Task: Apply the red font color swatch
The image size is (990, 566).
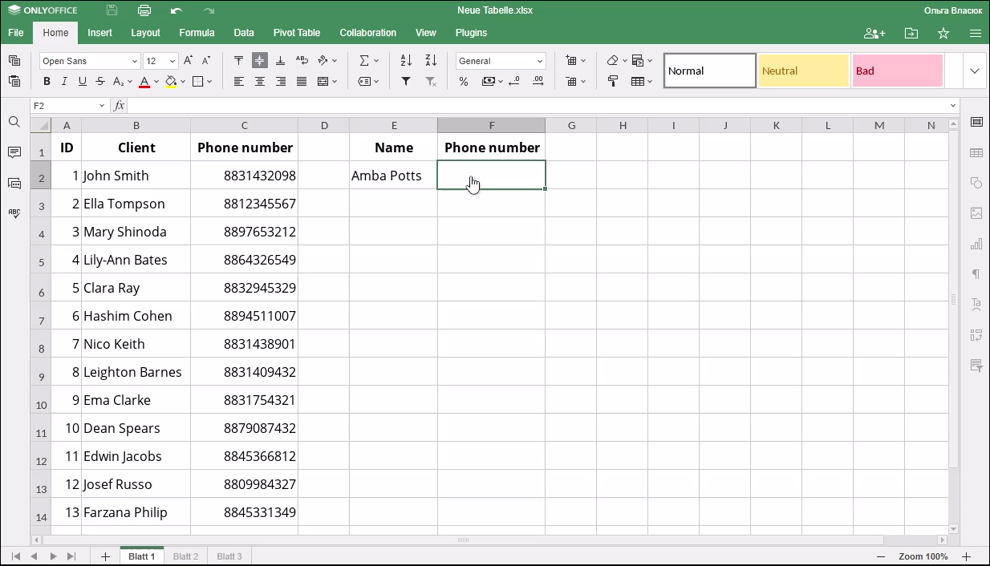Action: (x=144, y=81)
